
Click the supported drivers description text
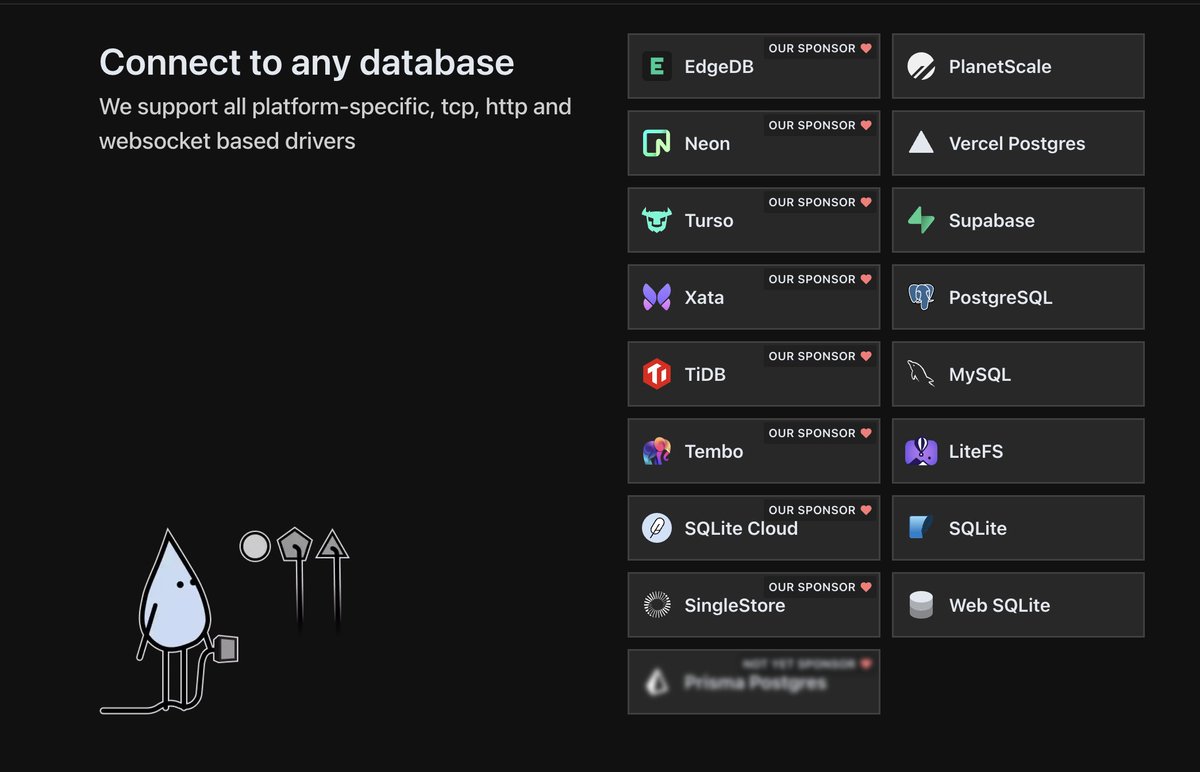(x=335, y=124)
